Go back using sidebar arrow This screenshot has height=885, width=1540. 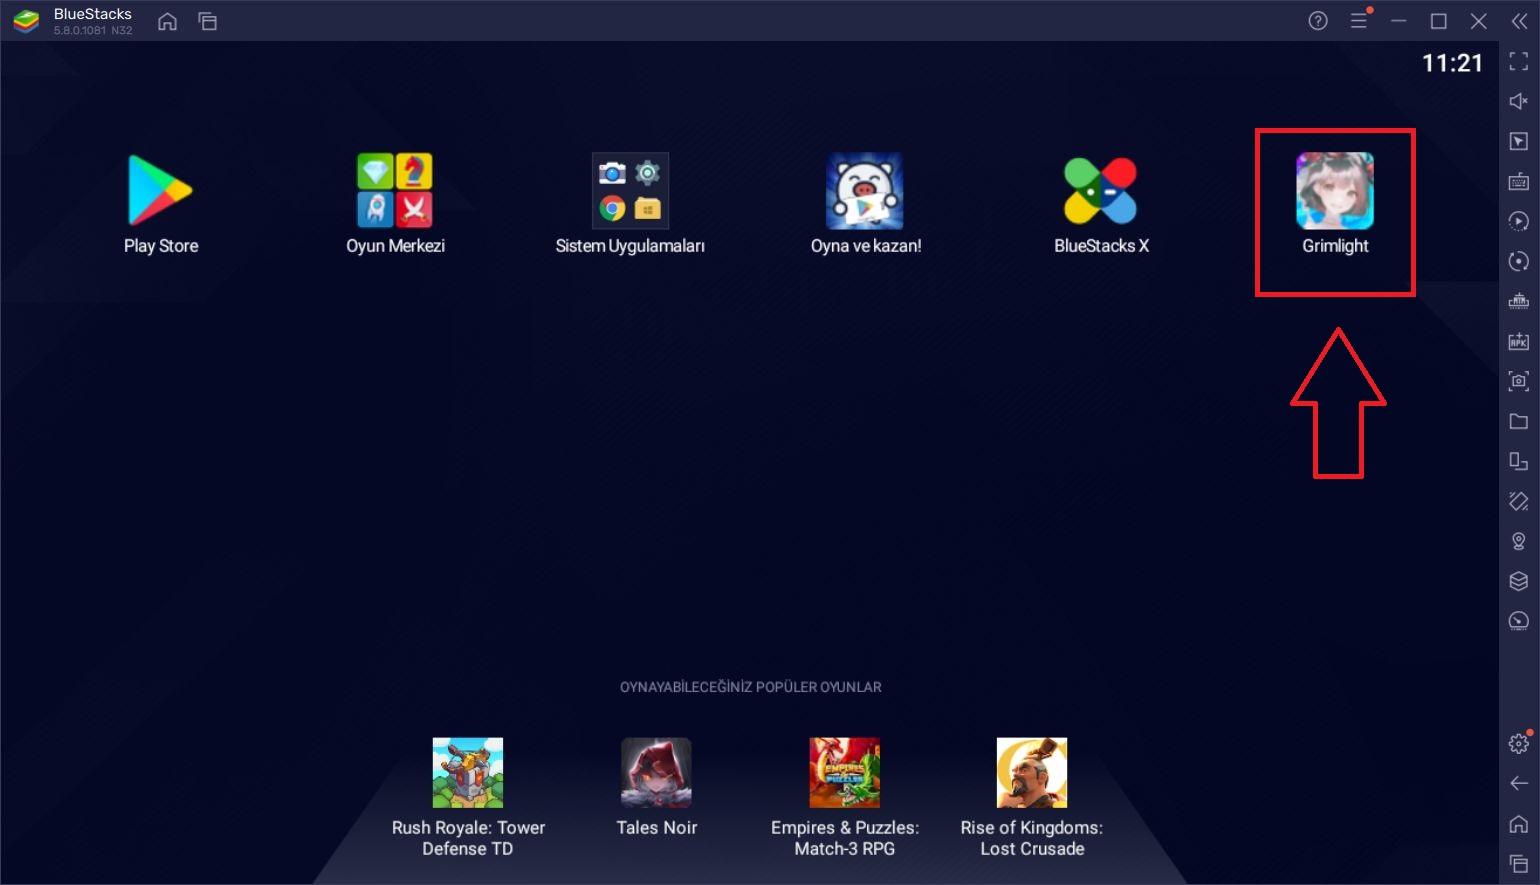coord(1519,783)
